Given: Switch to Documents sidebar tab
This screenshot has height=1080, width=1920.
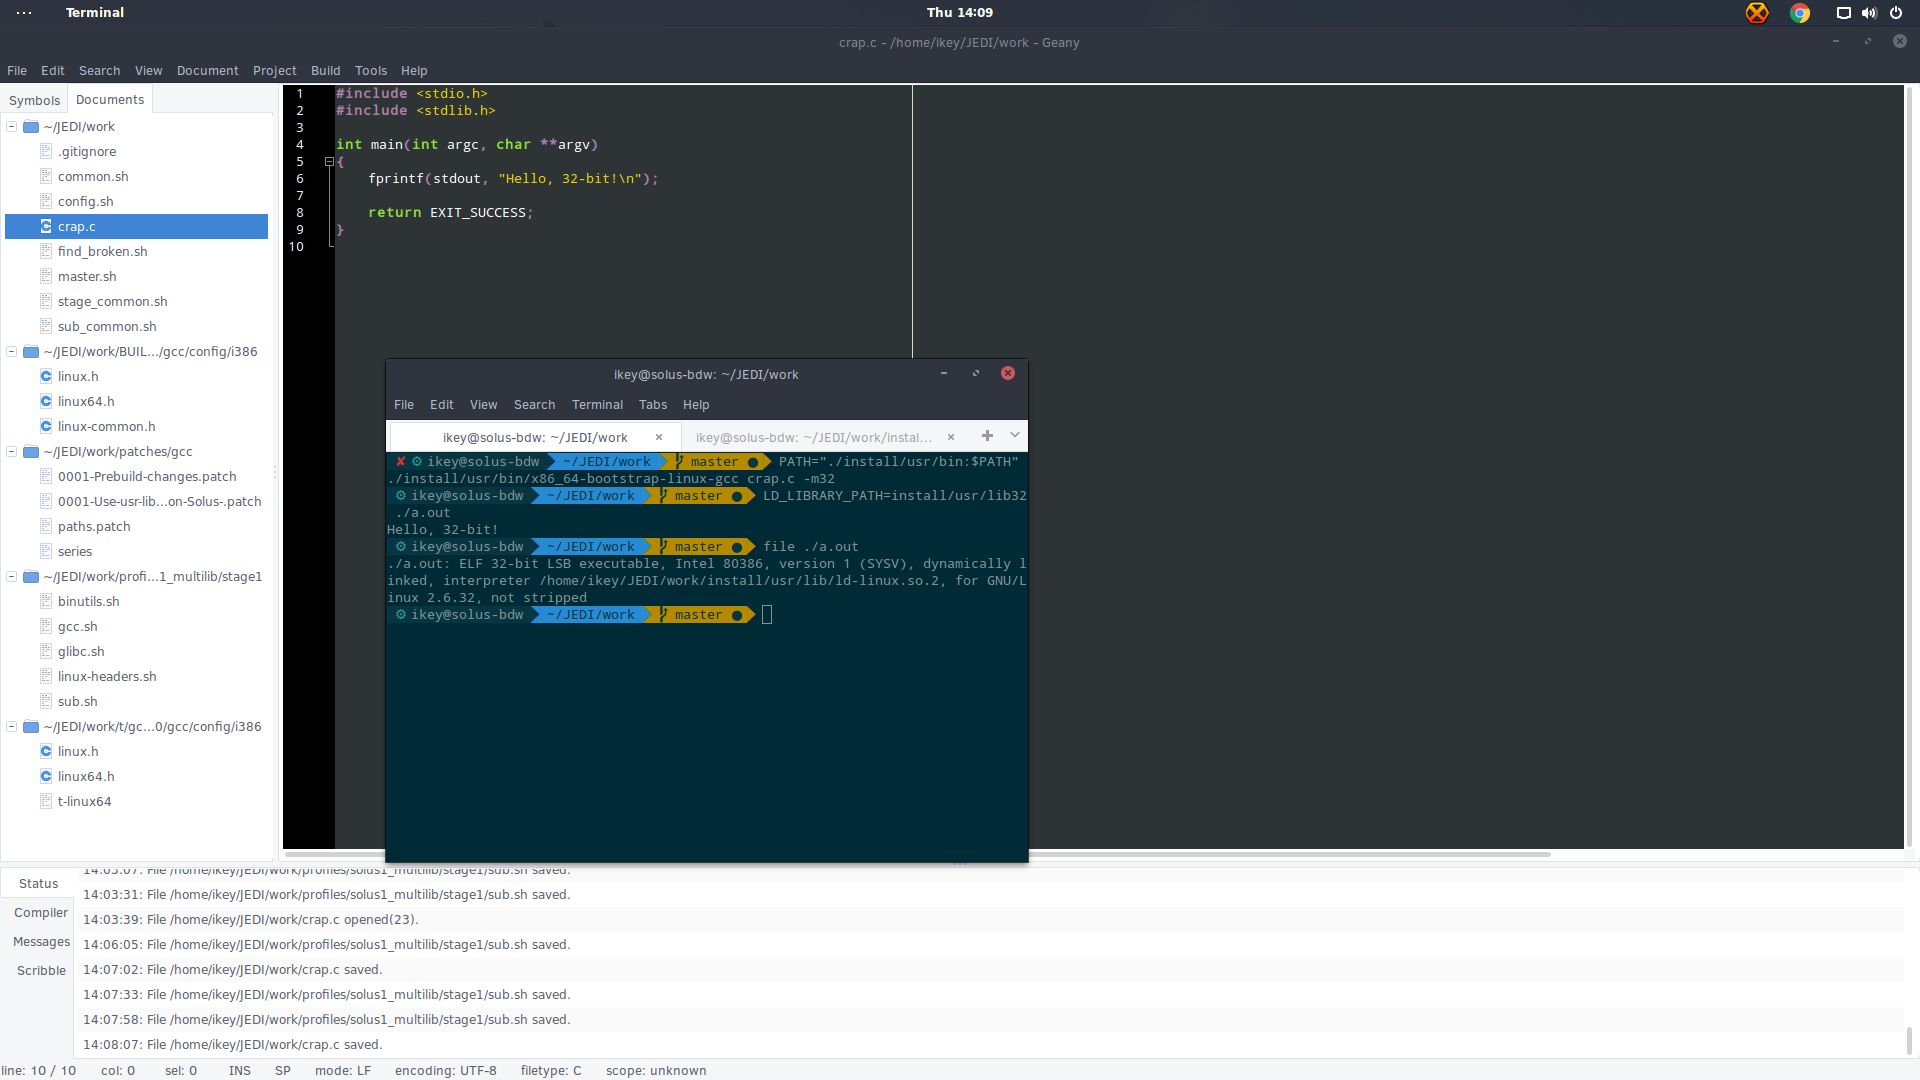Looking at the screenshot, I should (110, 99).
